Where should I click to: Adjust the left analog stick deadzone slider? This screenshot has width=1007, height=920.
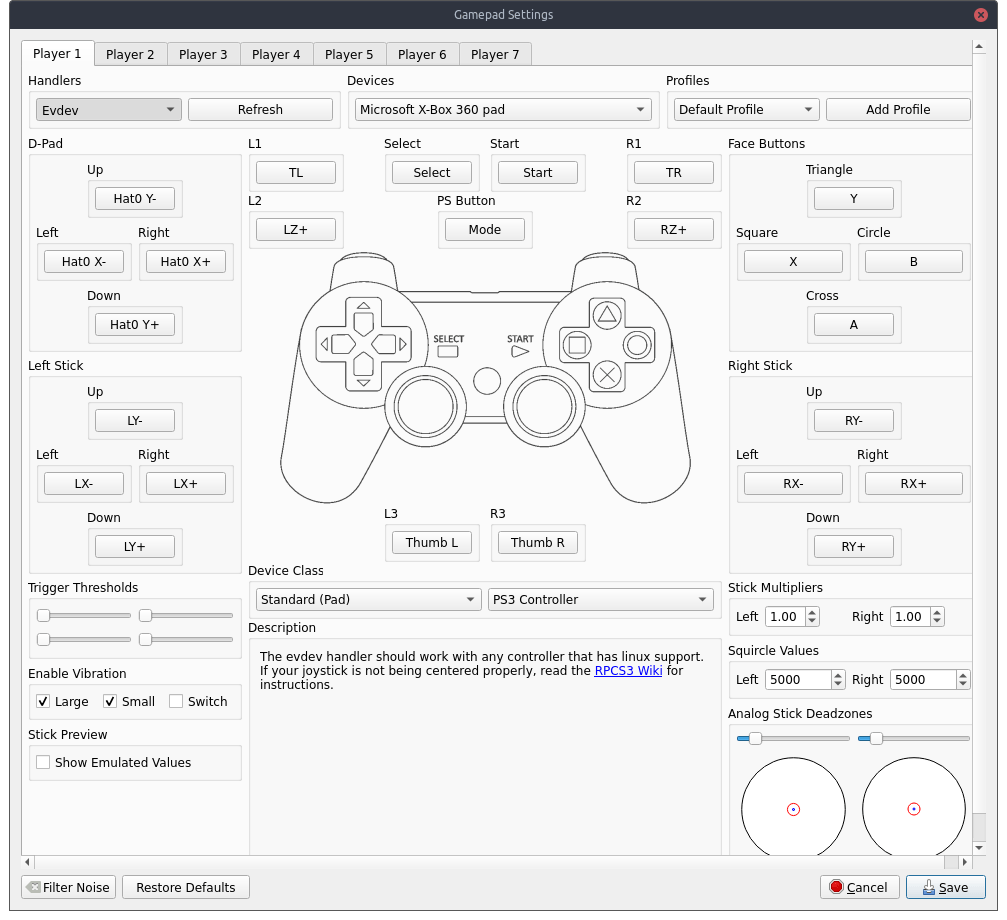click(x=755, y=738)
